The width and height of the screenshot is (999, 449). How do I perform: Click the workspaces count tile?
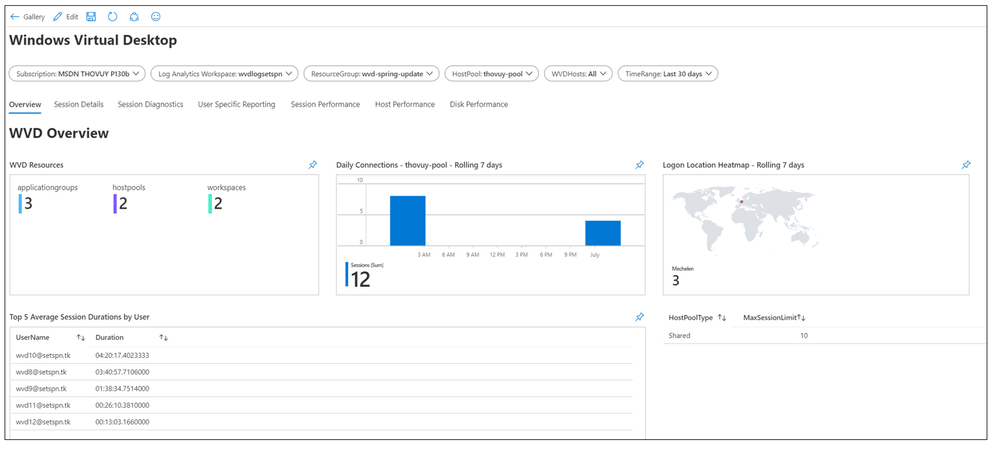226,198
